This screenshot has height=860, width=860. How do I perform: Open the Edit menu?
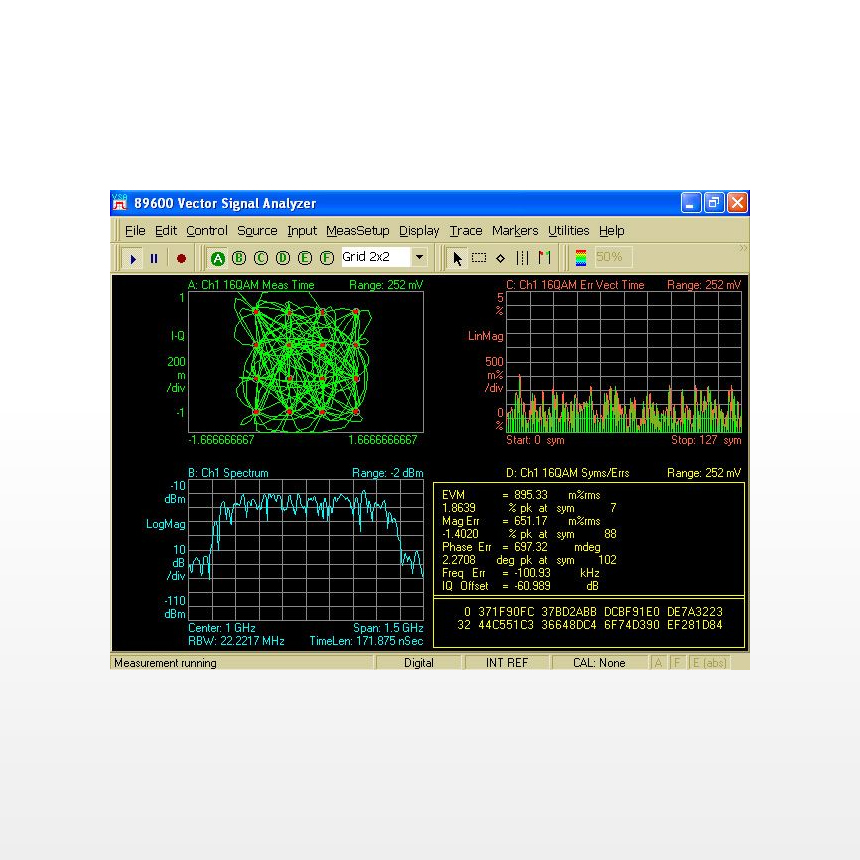click(166, 231)
